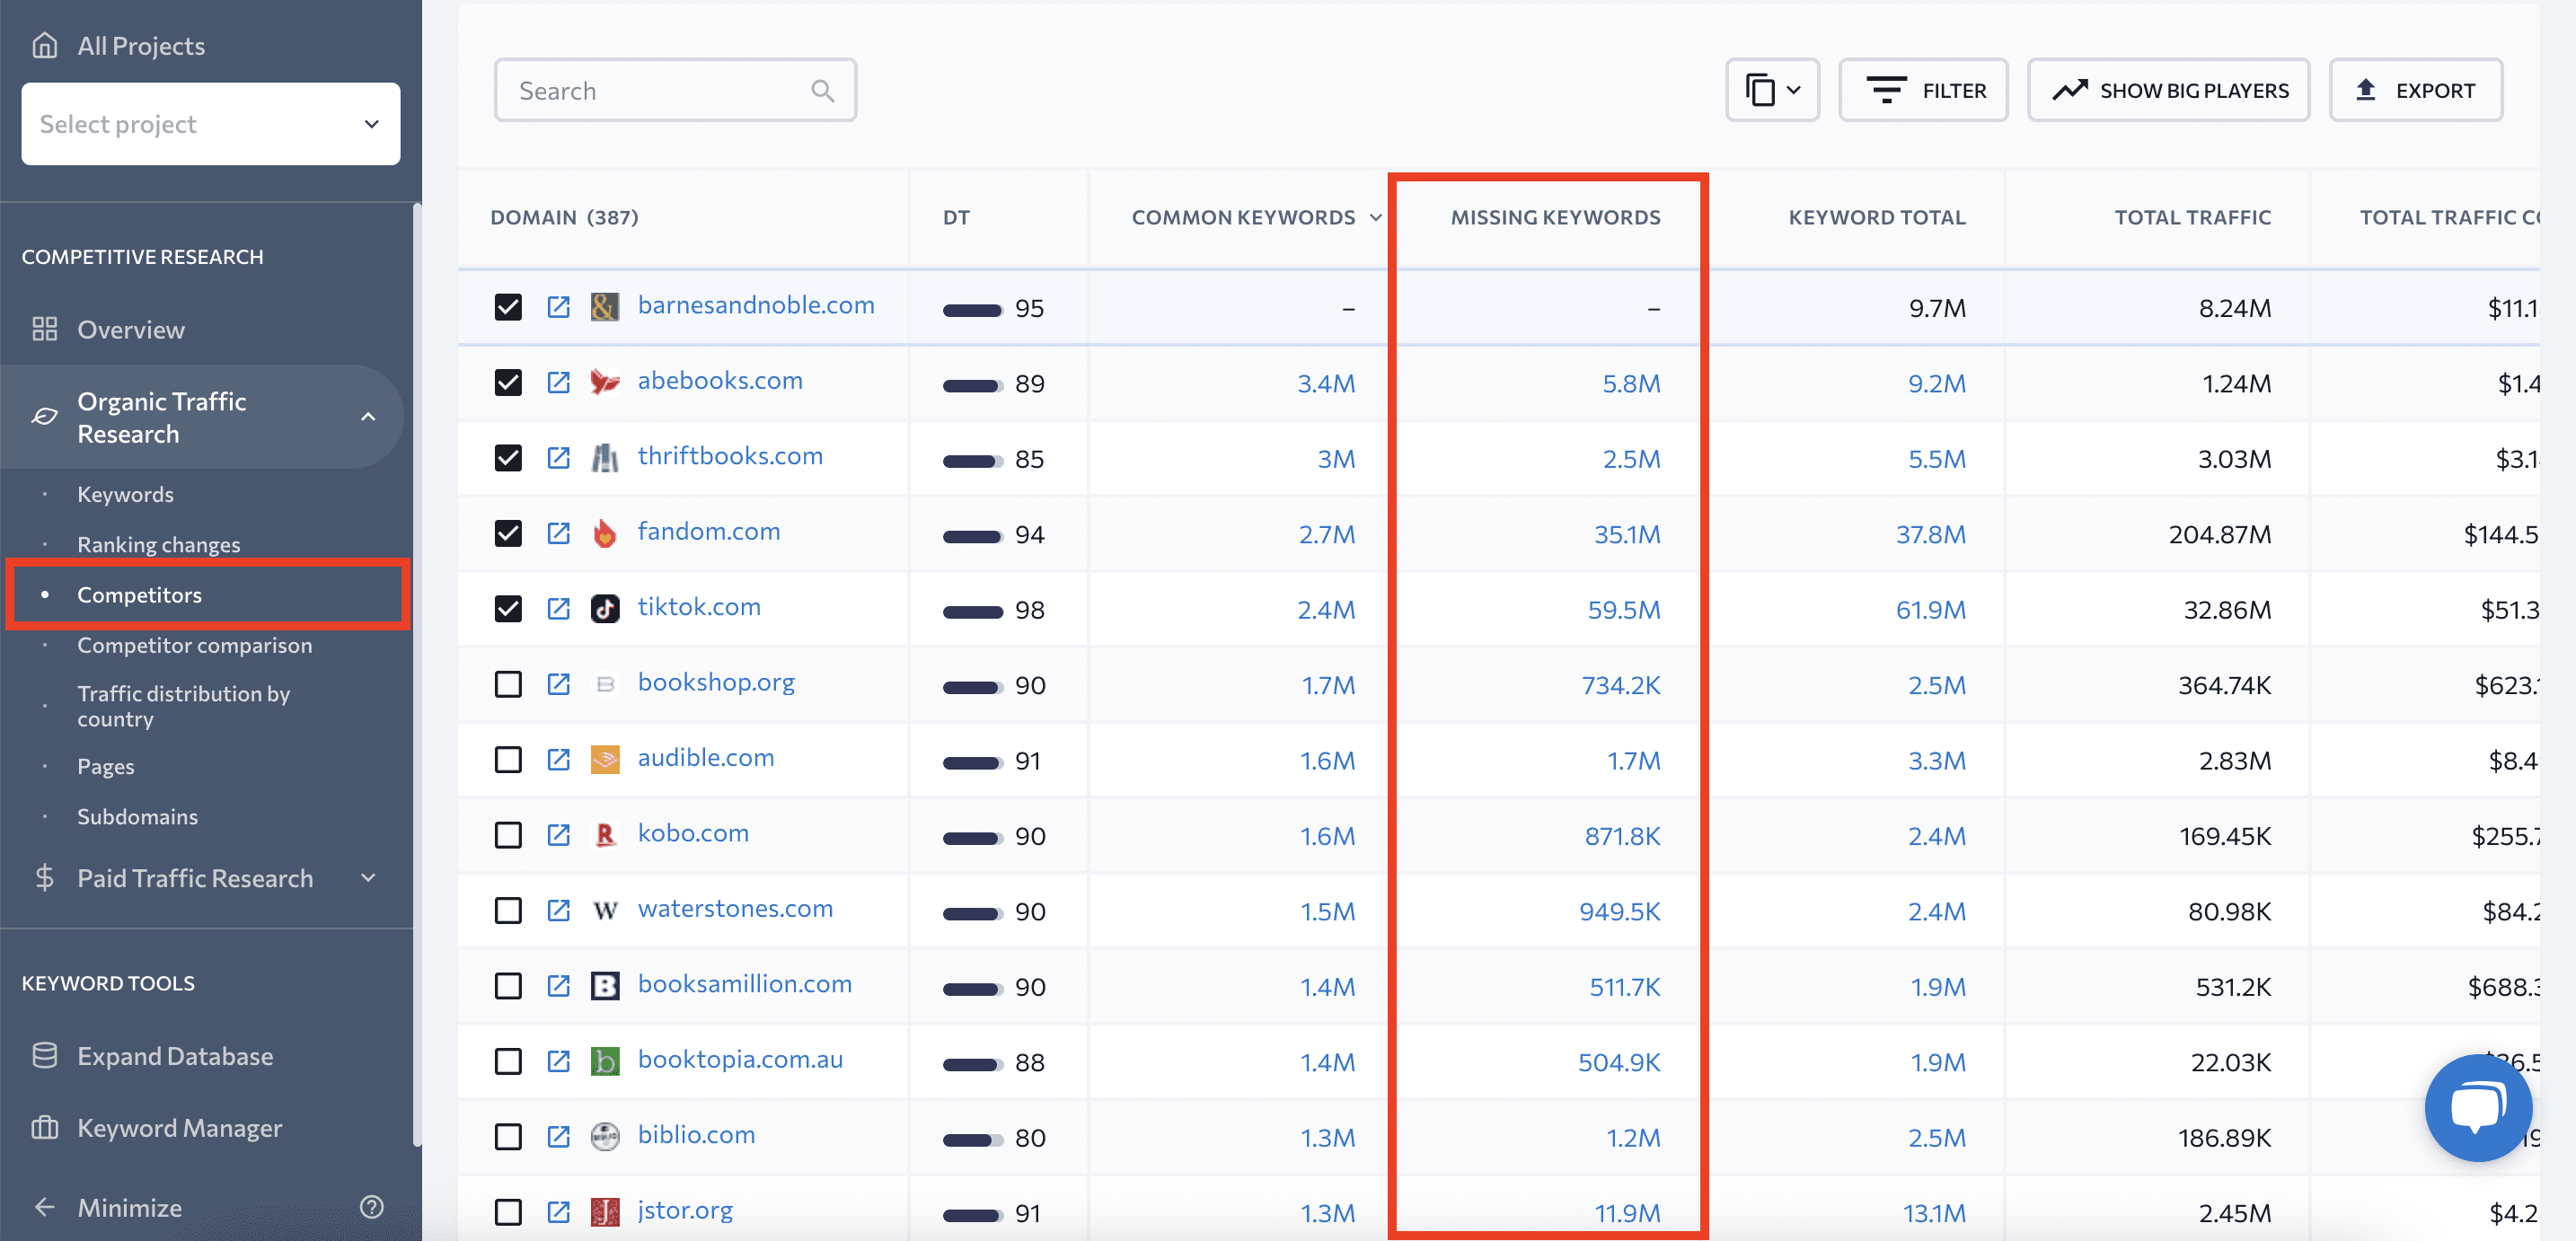
Task: Click the Overview grid icon
Action: pyautogui.click(x=44, y=329)
